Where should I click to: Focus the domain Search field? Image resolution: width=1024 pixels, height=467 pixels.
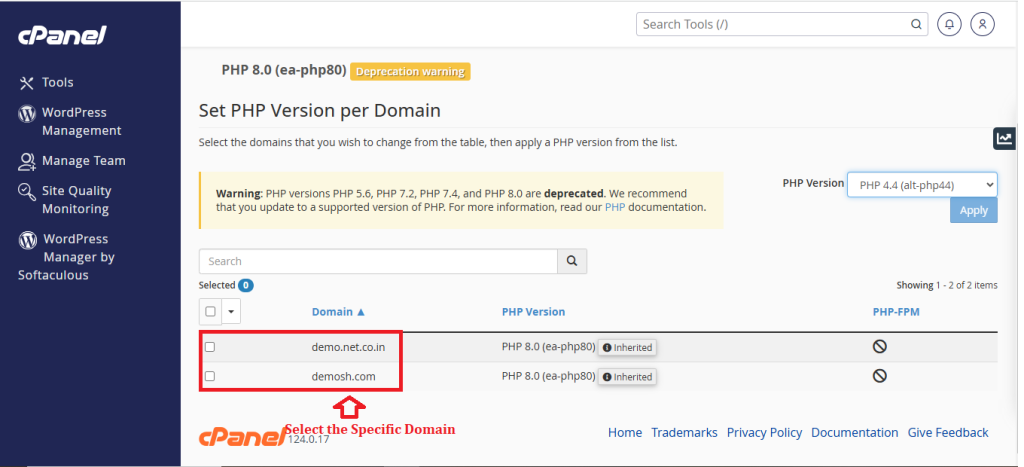point(378,261)
